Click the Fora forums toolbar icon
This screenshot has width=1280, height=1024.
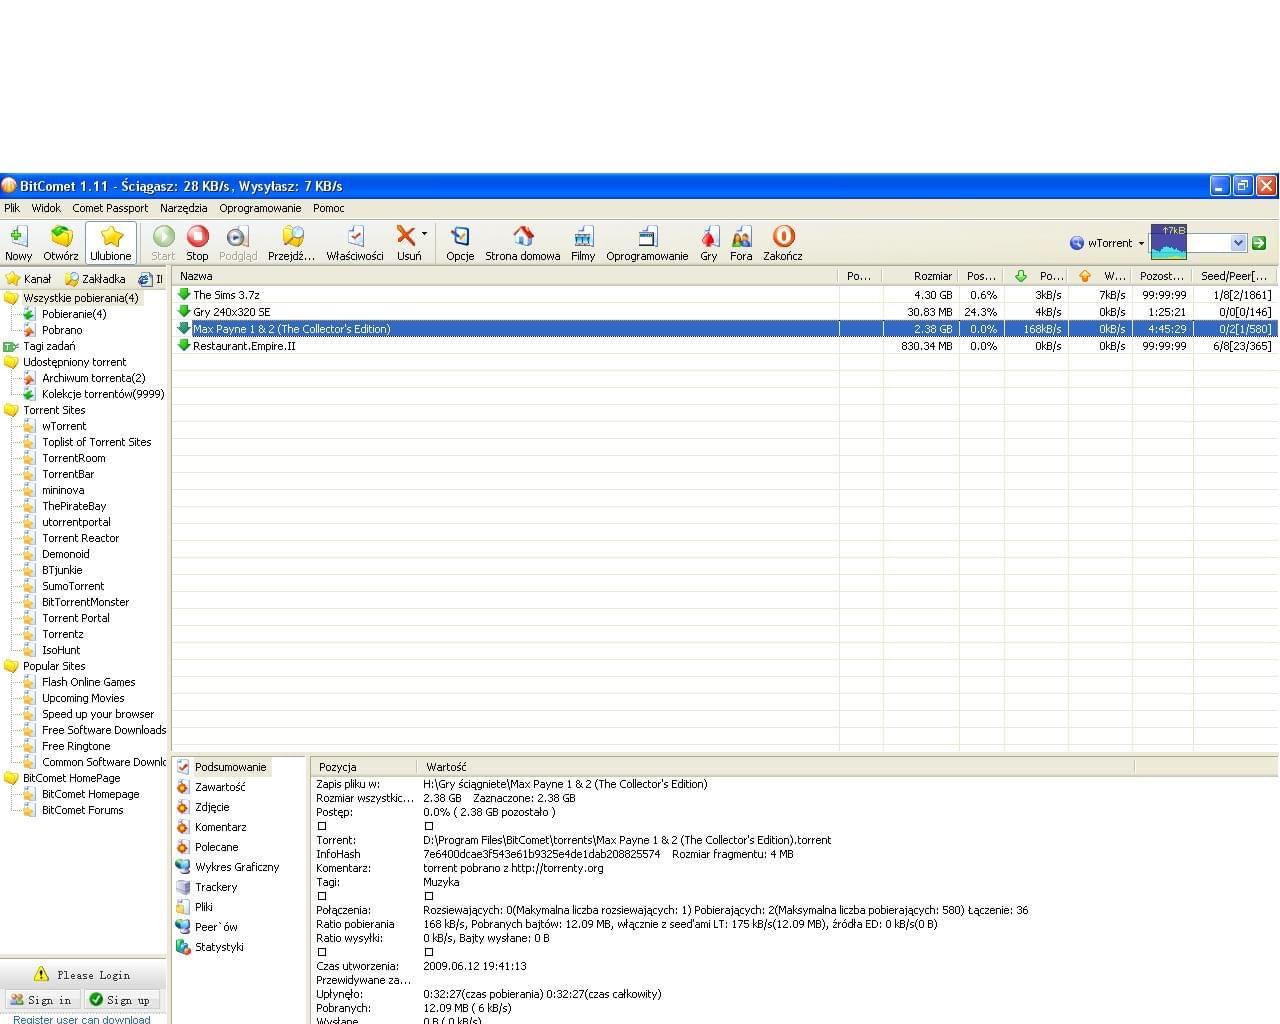point(741,243)
